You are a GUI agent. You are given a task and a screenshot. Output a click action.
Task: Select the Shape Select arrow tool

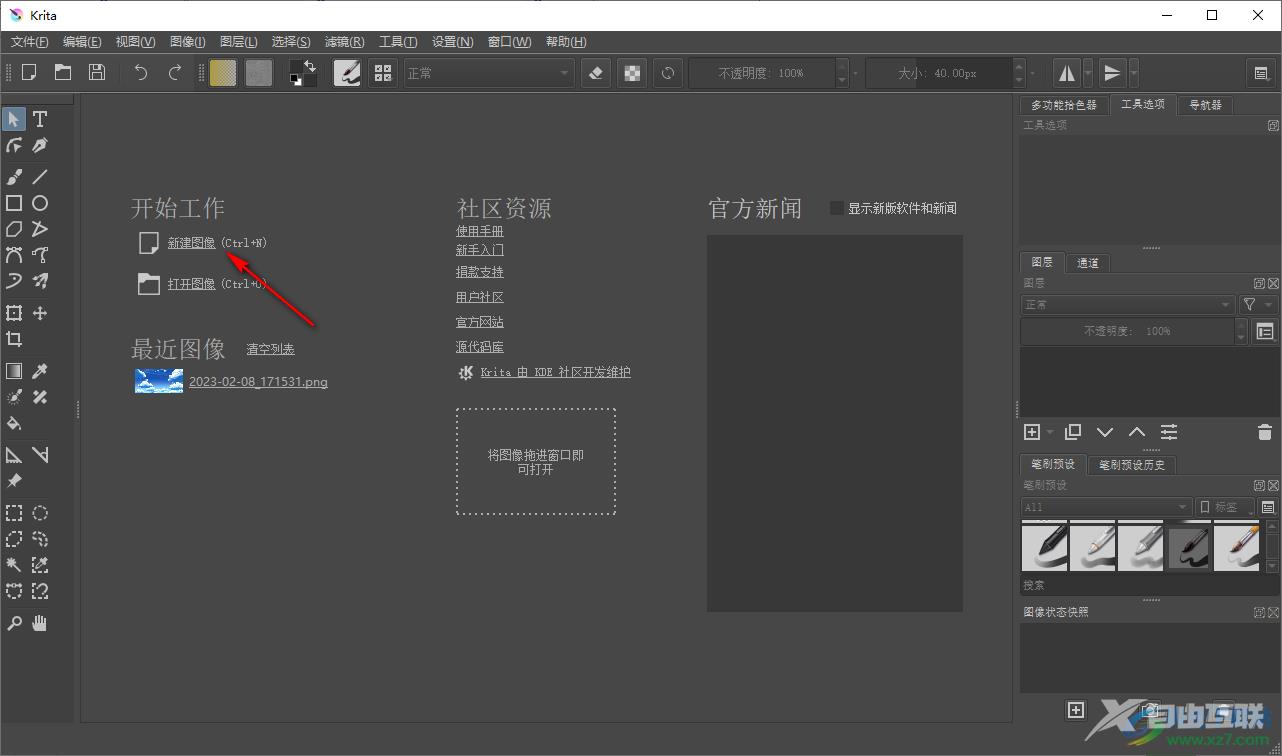coord(14,119)
